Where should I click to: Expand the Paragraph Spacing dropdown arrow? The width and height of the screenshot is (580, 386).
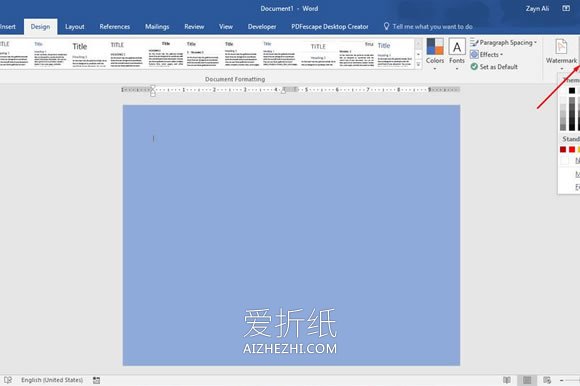pos(535,43)
